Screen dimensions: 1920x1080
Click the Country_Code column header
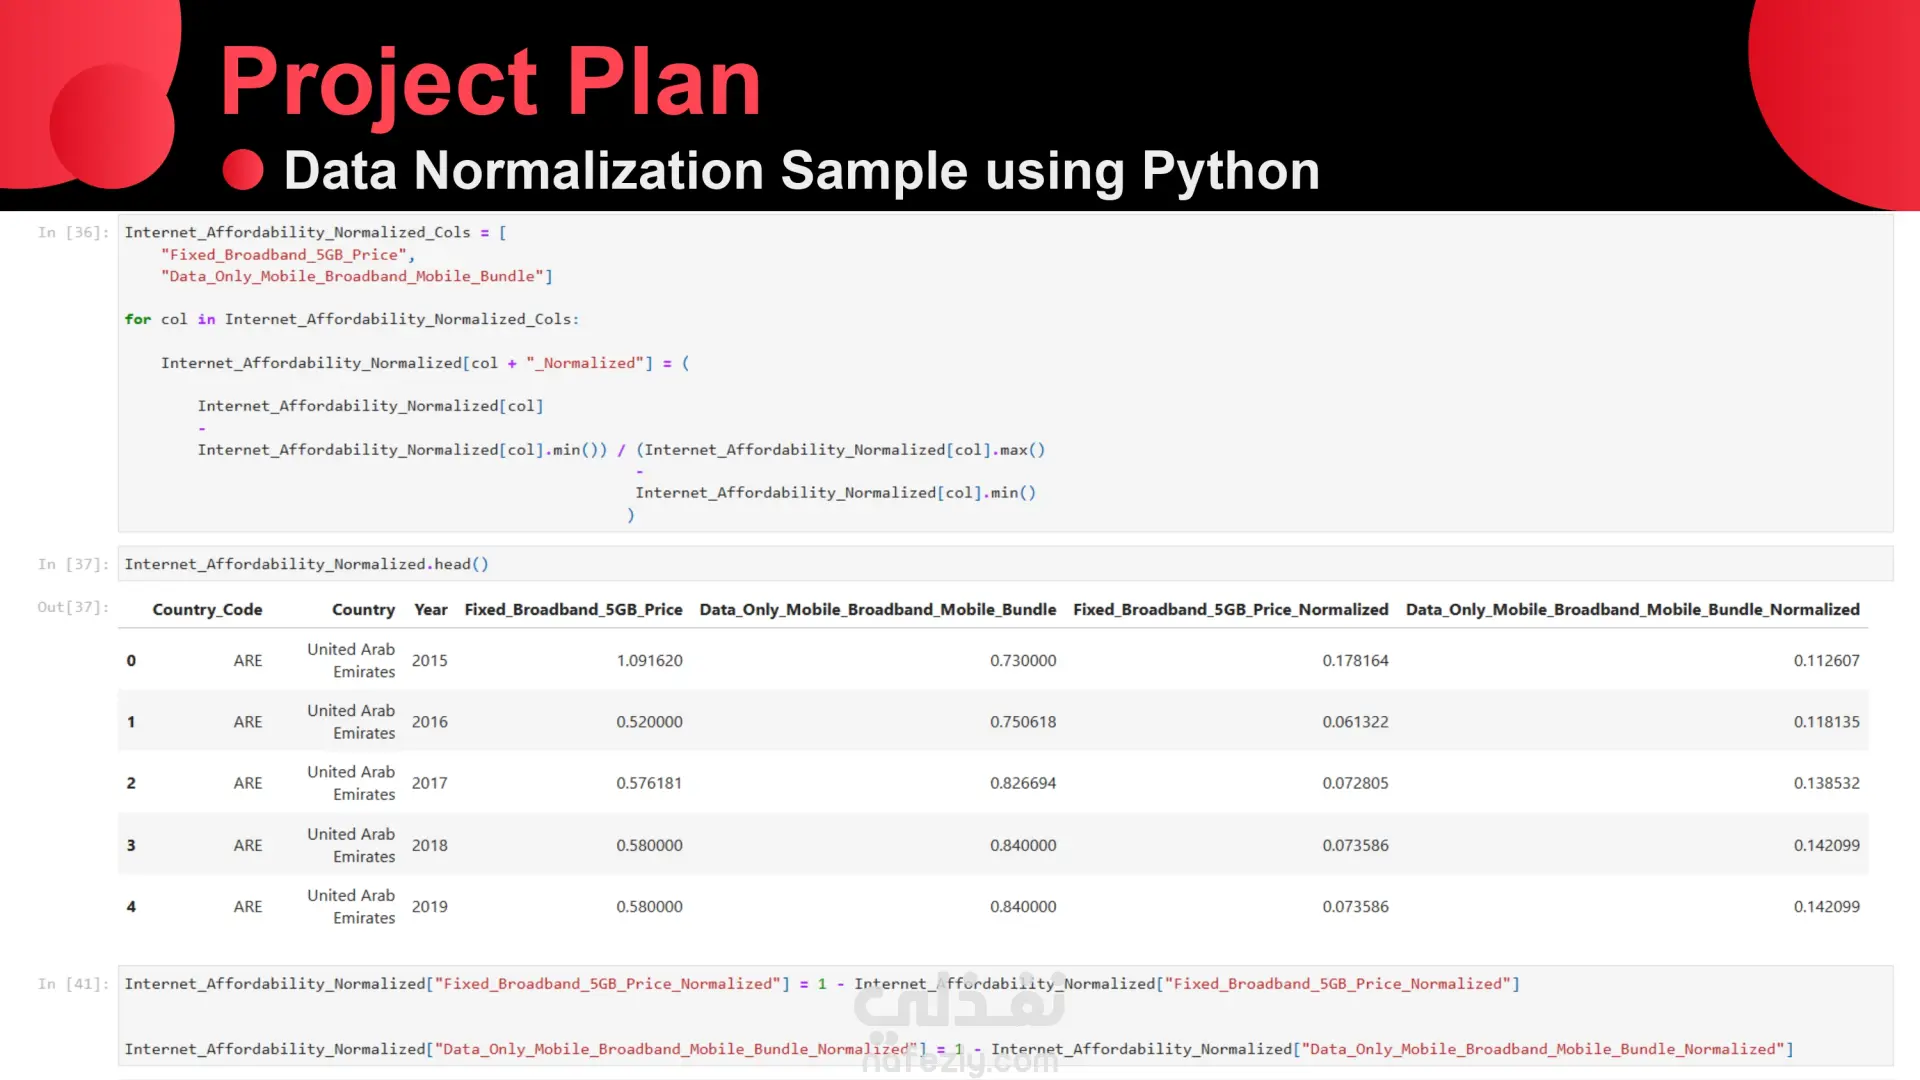coord(207,610)
